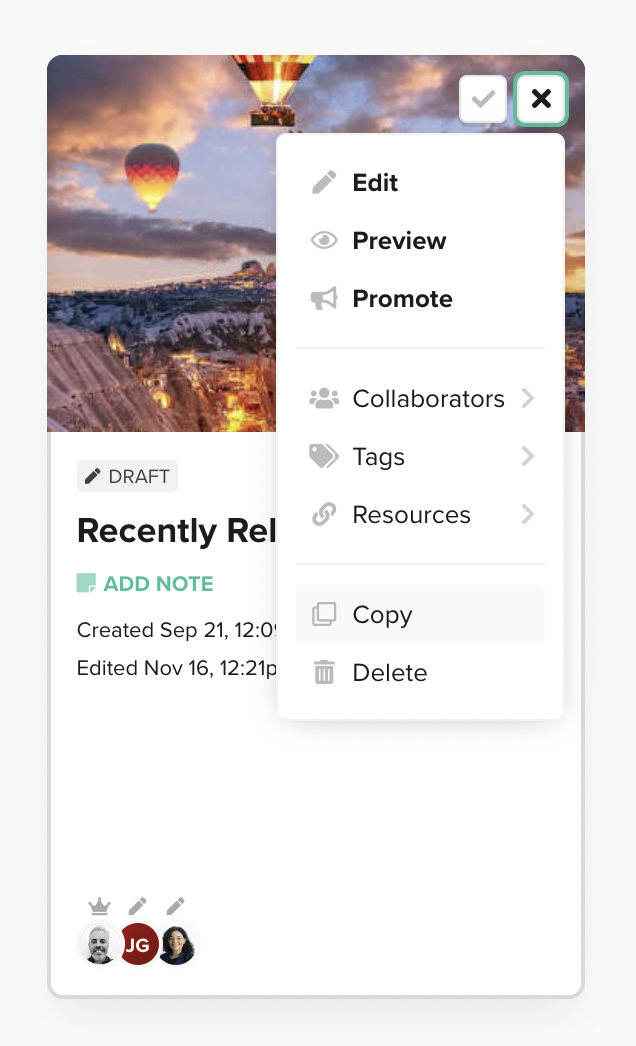The height and width of the screenshot is (1046, 636).
Task: Expand the Tags submenu chevron
Action: 528,456
